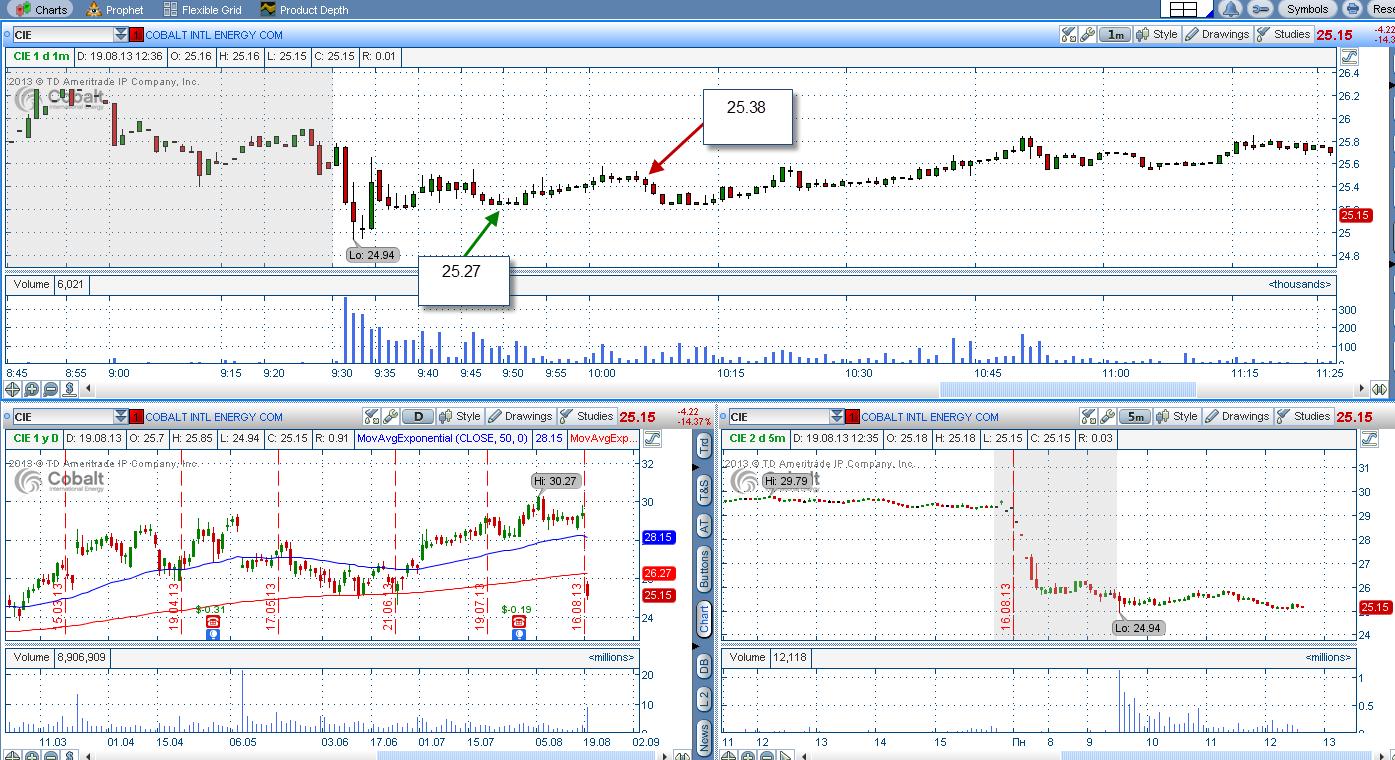Screen dimensions: 1395x760
Task: Click the Symbols button
Action: click(1308, 9)
